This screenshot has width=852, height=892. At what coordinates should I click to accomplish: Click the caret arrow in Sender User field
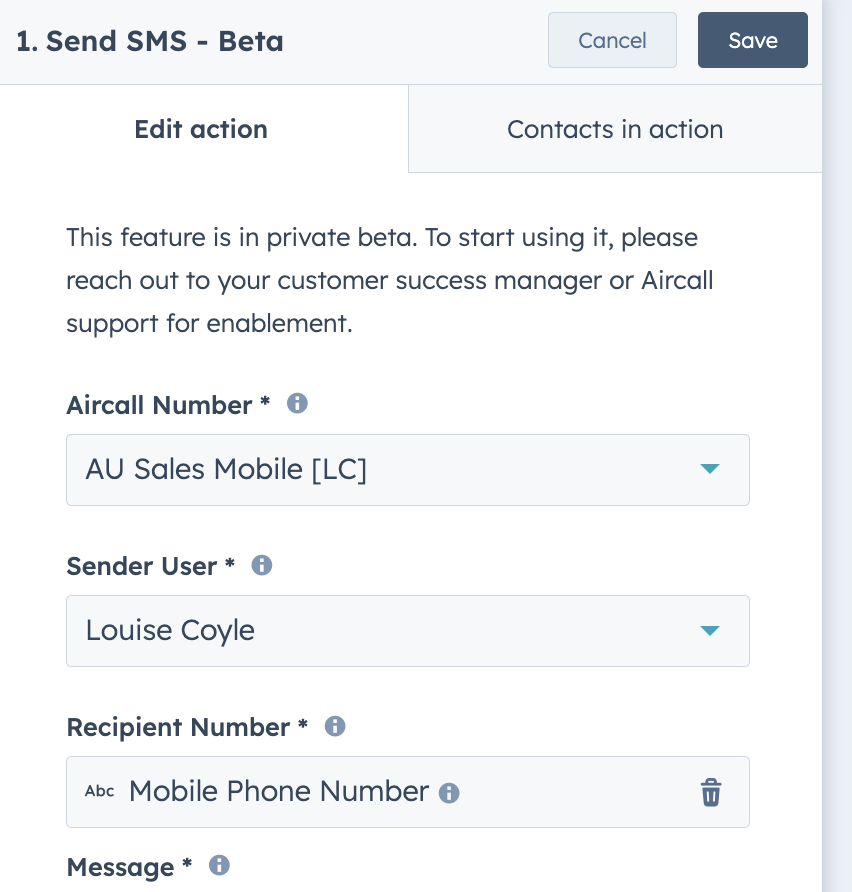(x=710, y=630)
